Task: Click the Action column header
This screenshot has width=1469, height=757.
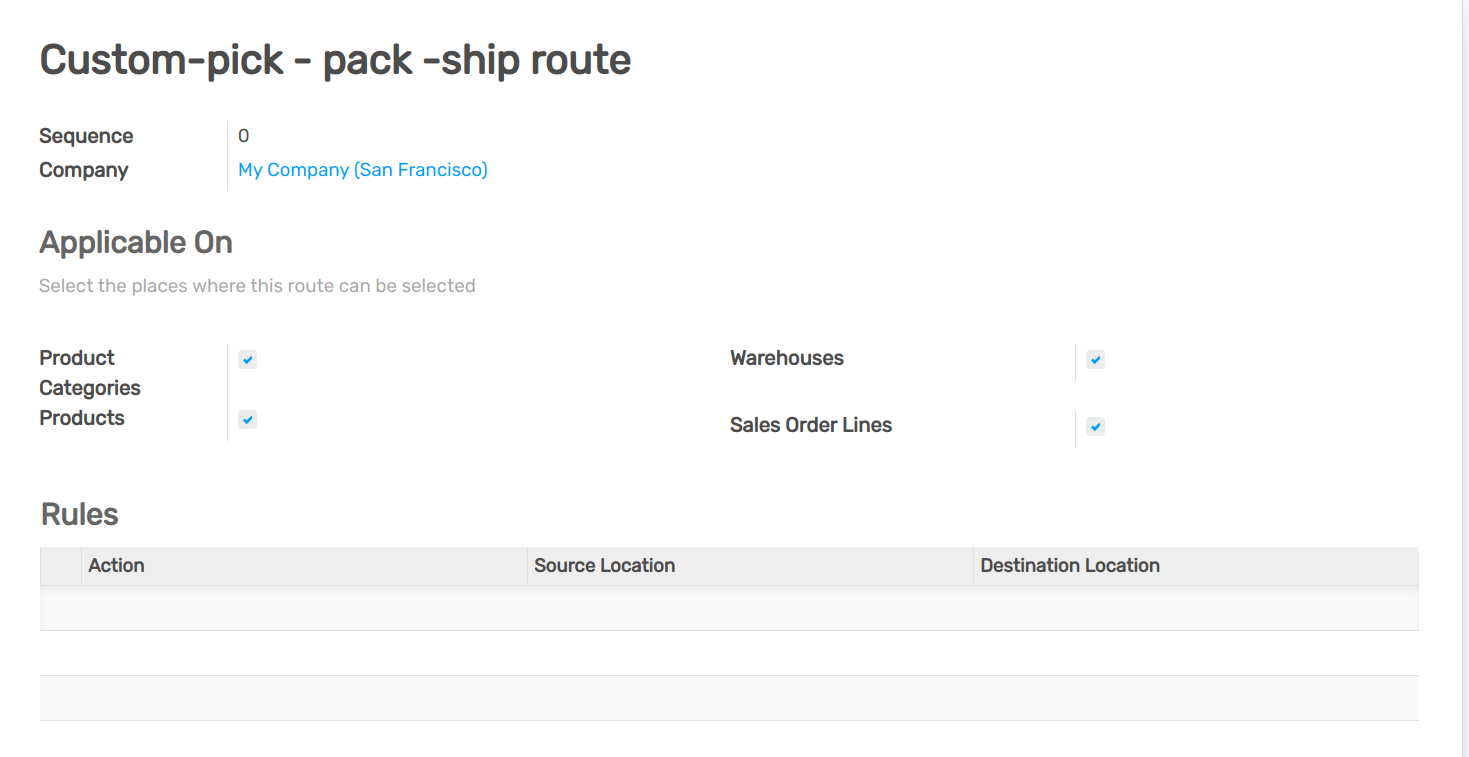Action: point(116,565)
